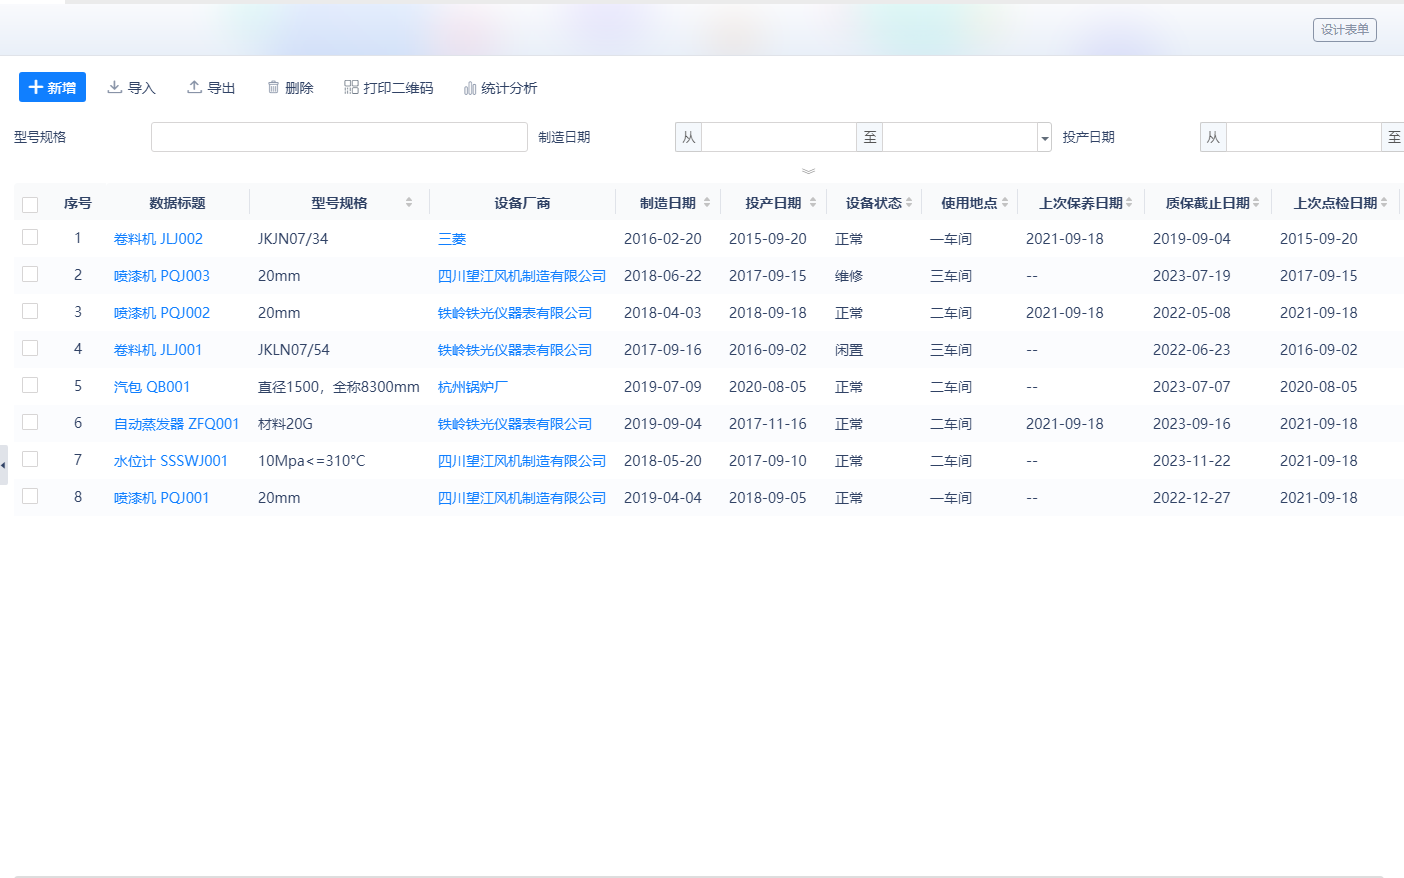Open the 喷漆机 PQJ002 record link
Image resolution: width=1404 pixels, height=878 pixels.
coord(162,313)
